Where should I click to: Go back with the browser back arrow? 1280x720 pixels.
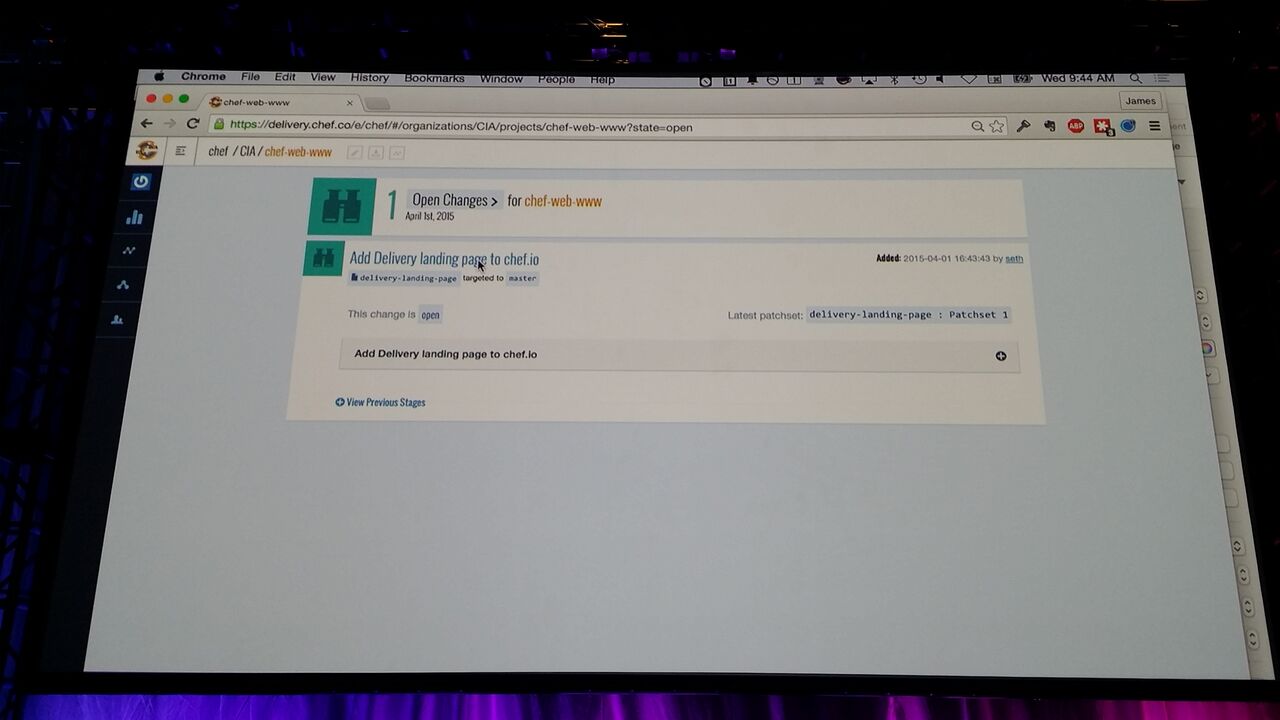147,123
